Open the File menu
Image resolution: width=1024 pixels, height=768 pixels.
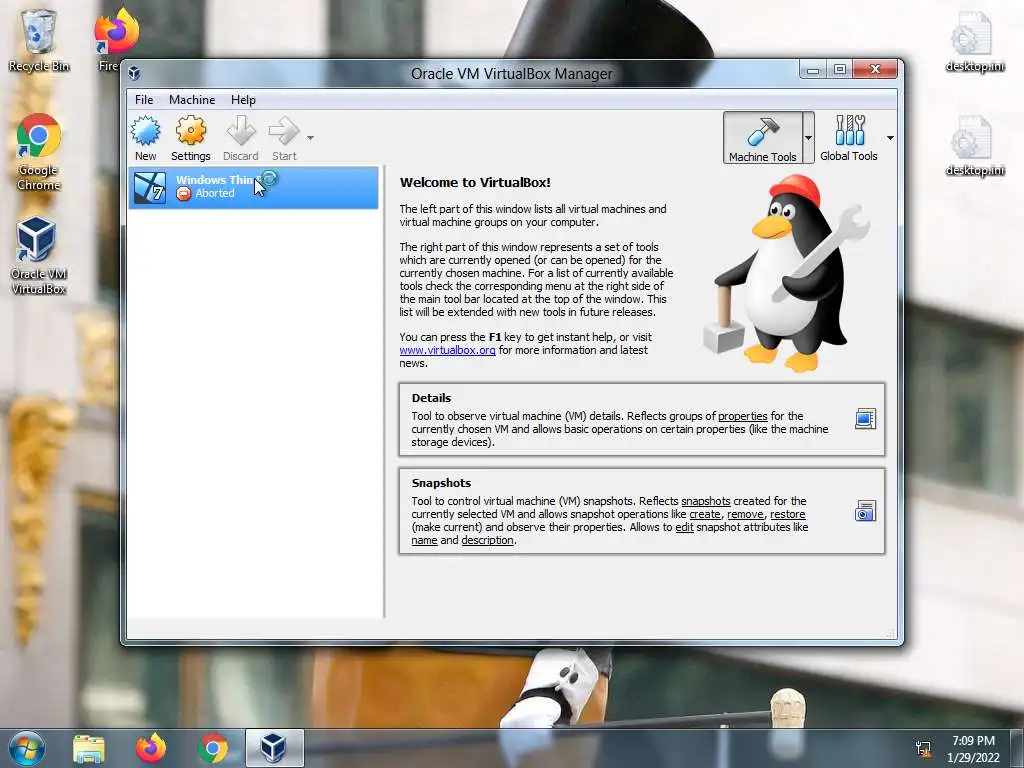click(x=144, y=100)
